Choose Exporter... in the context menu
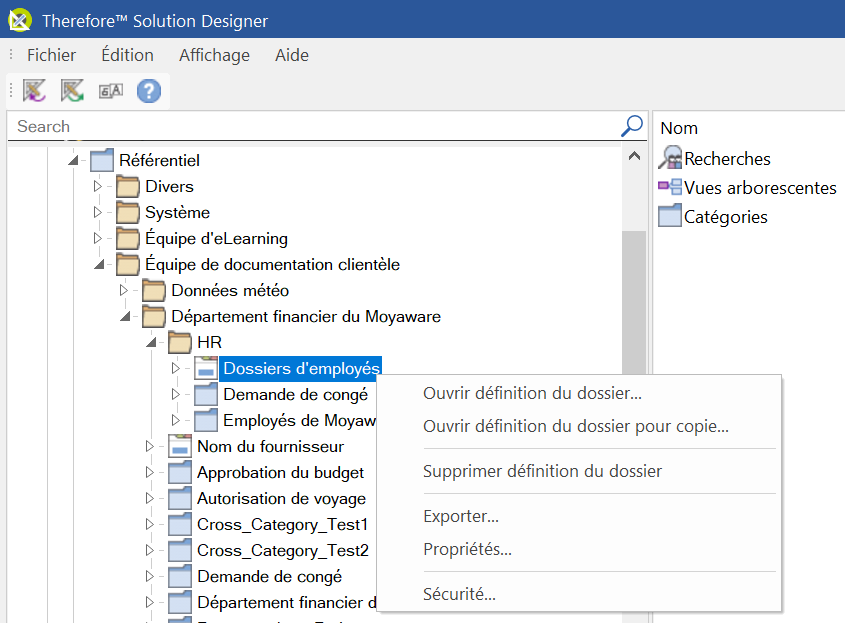Screen dimensions: 845x623 click(x=579, y=516)
